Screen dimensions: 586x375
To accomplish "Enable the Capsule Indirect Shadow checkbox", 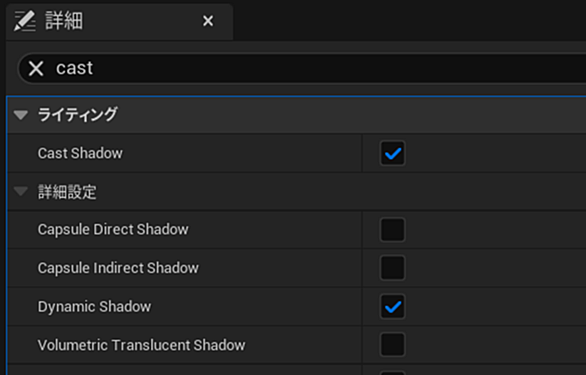I will [x=392, y=268].
